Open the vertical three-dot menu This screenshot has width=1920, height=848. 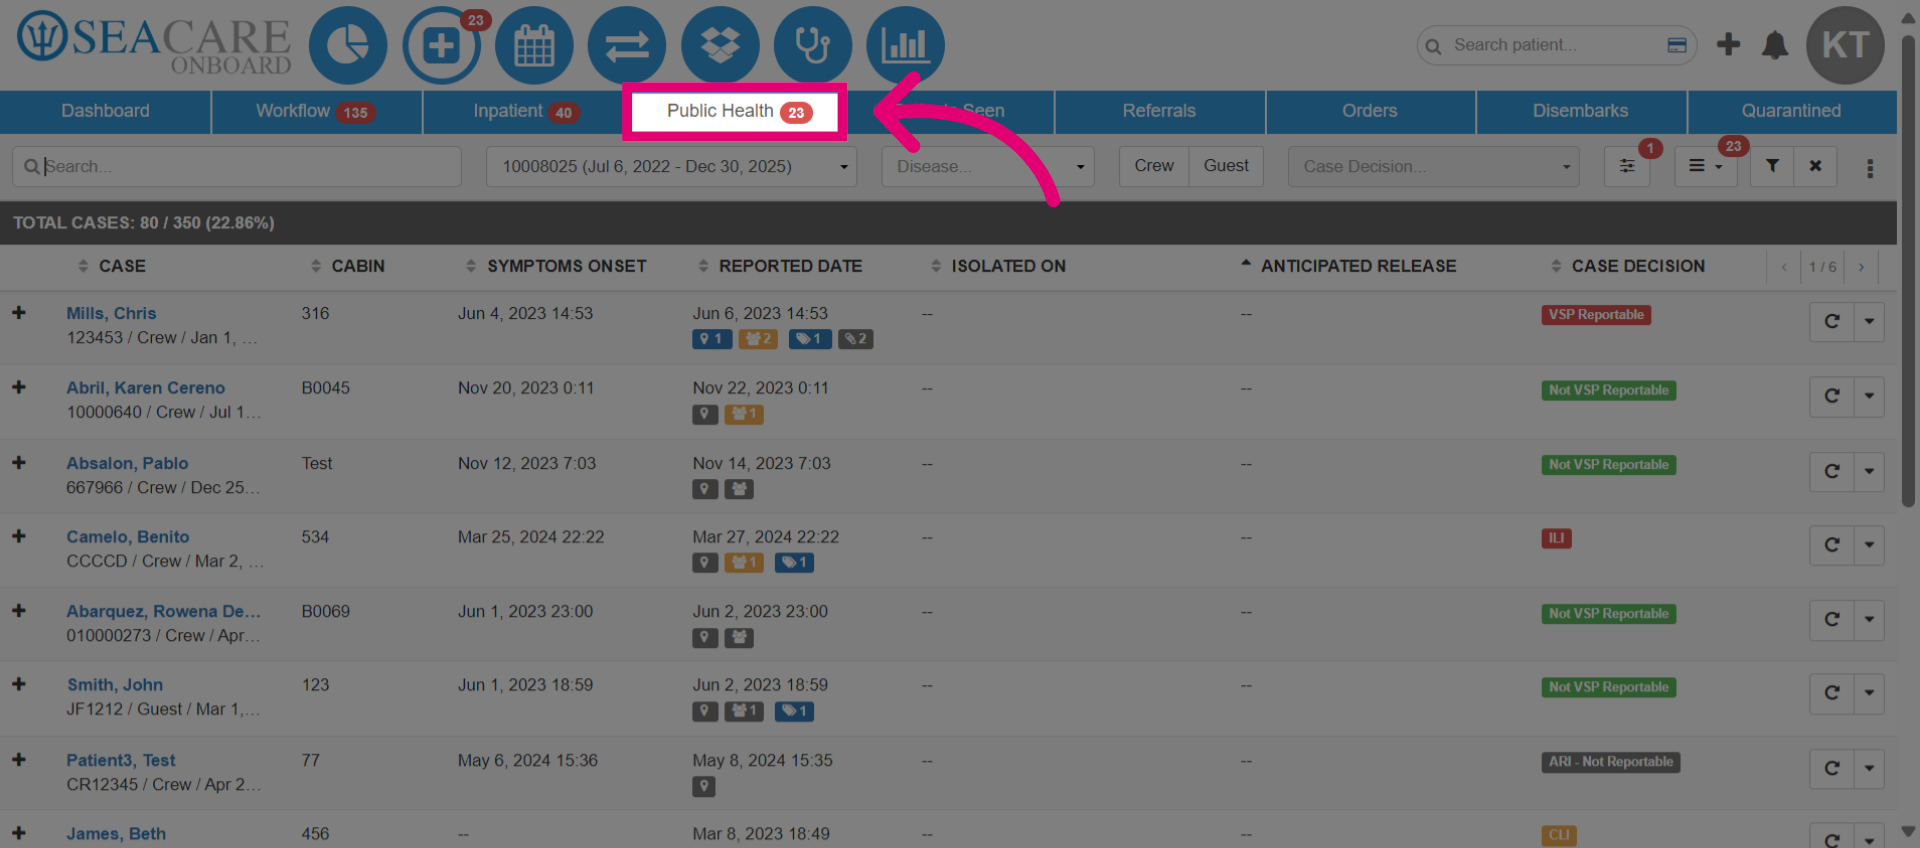(x=1870, y=168)
